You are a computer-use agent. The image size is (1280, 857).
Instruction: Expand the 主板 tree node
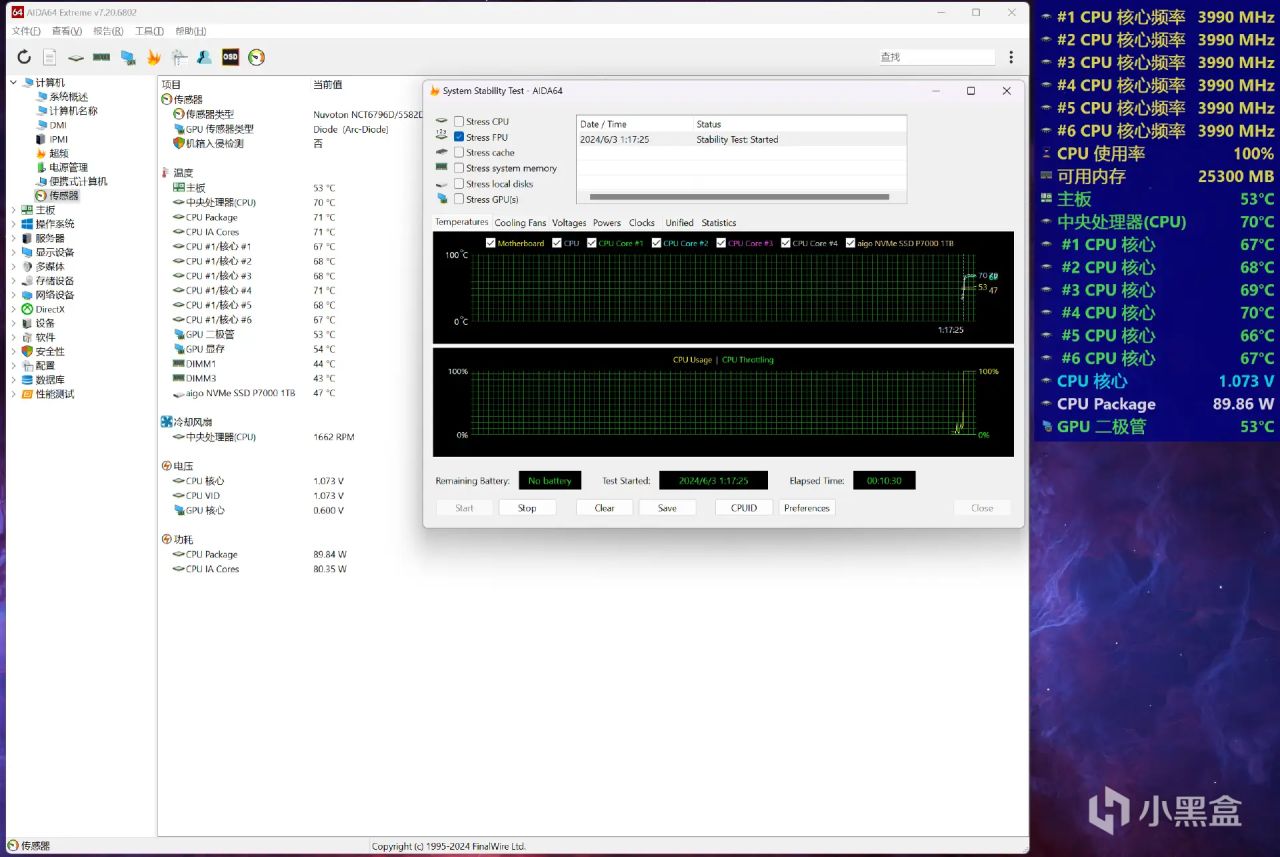pyautogui.click(x=13, y=210)
